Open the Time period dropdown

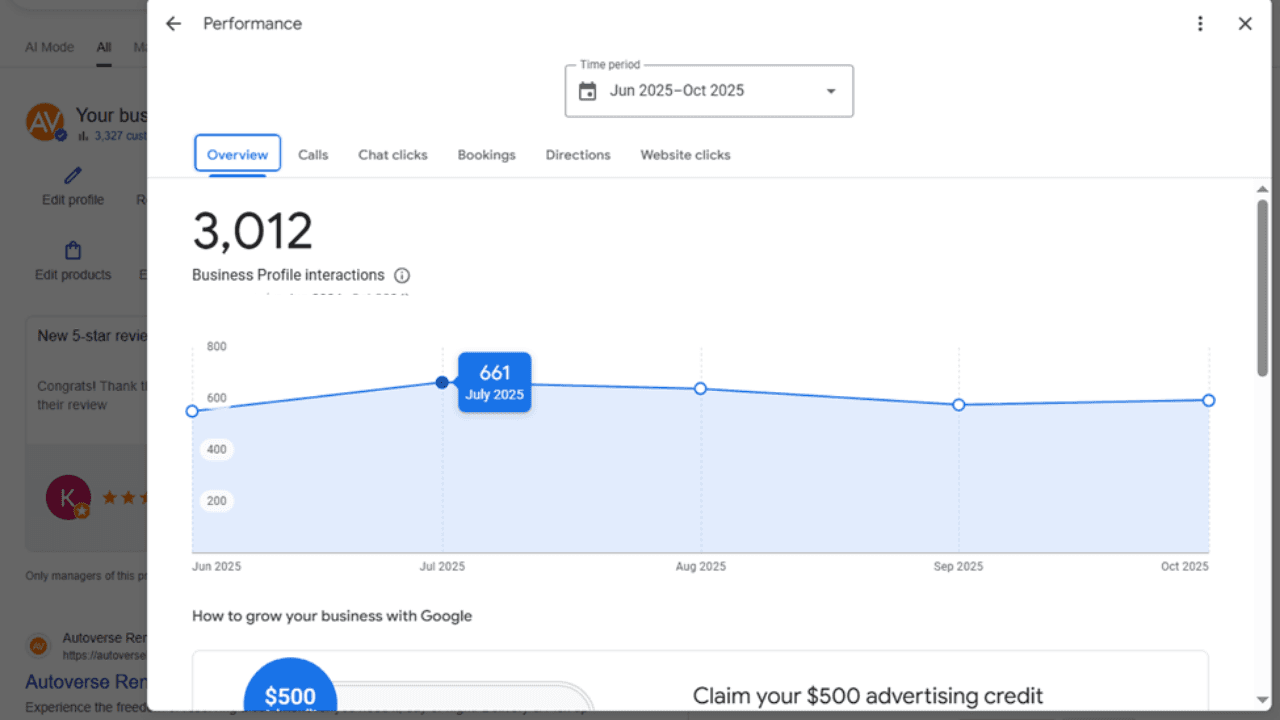click(830, 90)
